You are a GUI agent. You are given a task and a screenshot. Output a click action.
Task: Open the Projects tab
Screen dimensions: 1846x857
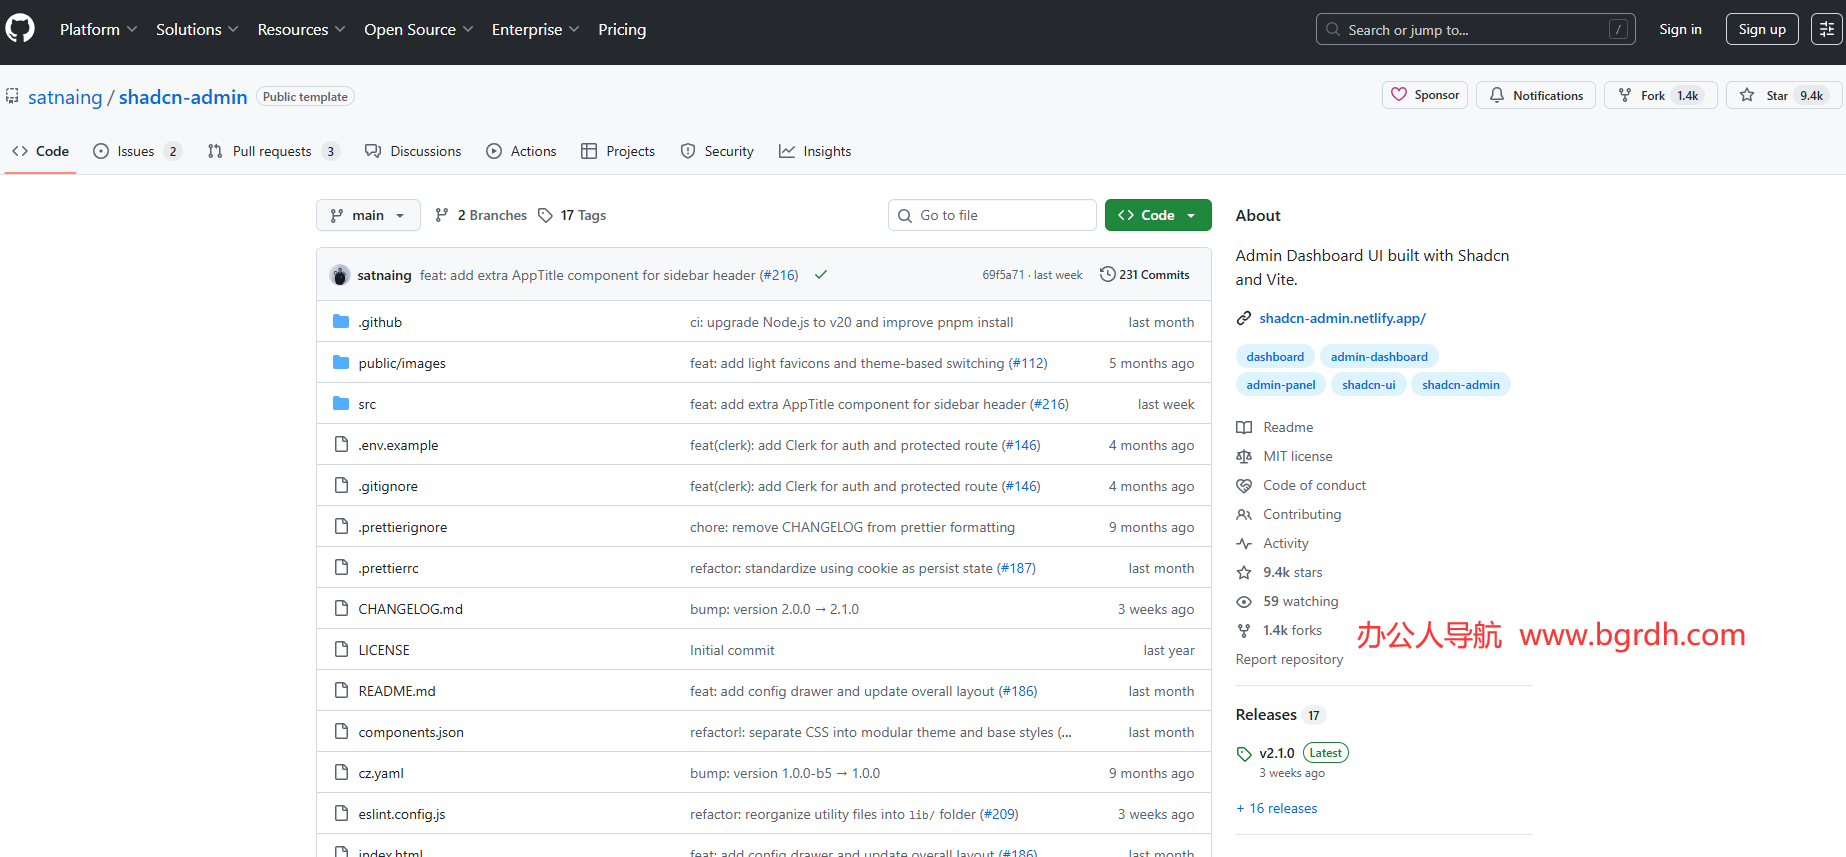[618, 151]
